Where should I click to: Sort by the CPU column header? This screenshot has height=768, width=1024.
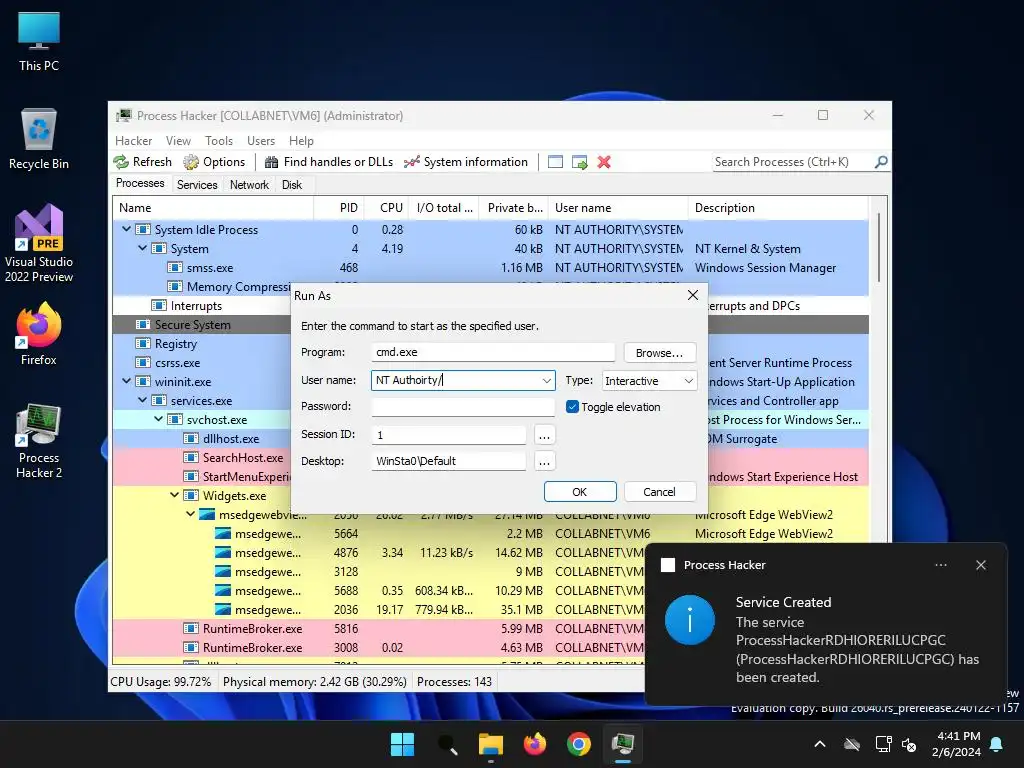(386, 208)
